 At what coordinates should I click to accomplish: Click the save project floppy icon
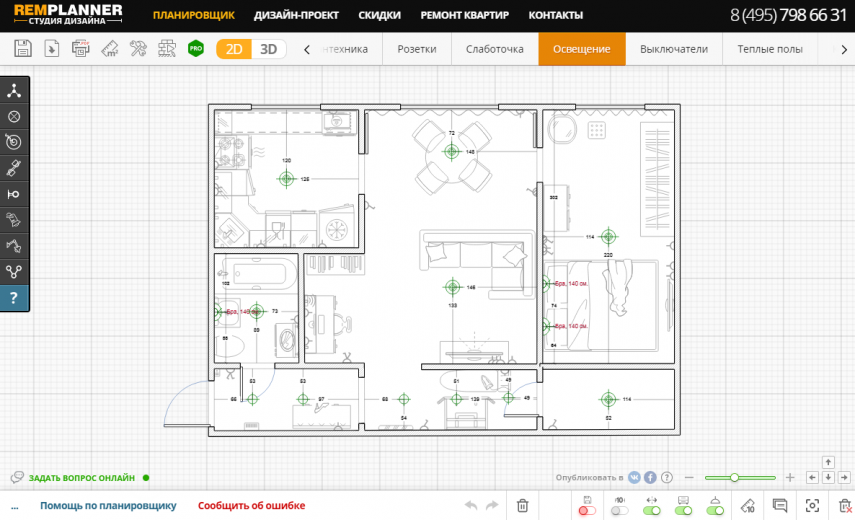(23, 48)
